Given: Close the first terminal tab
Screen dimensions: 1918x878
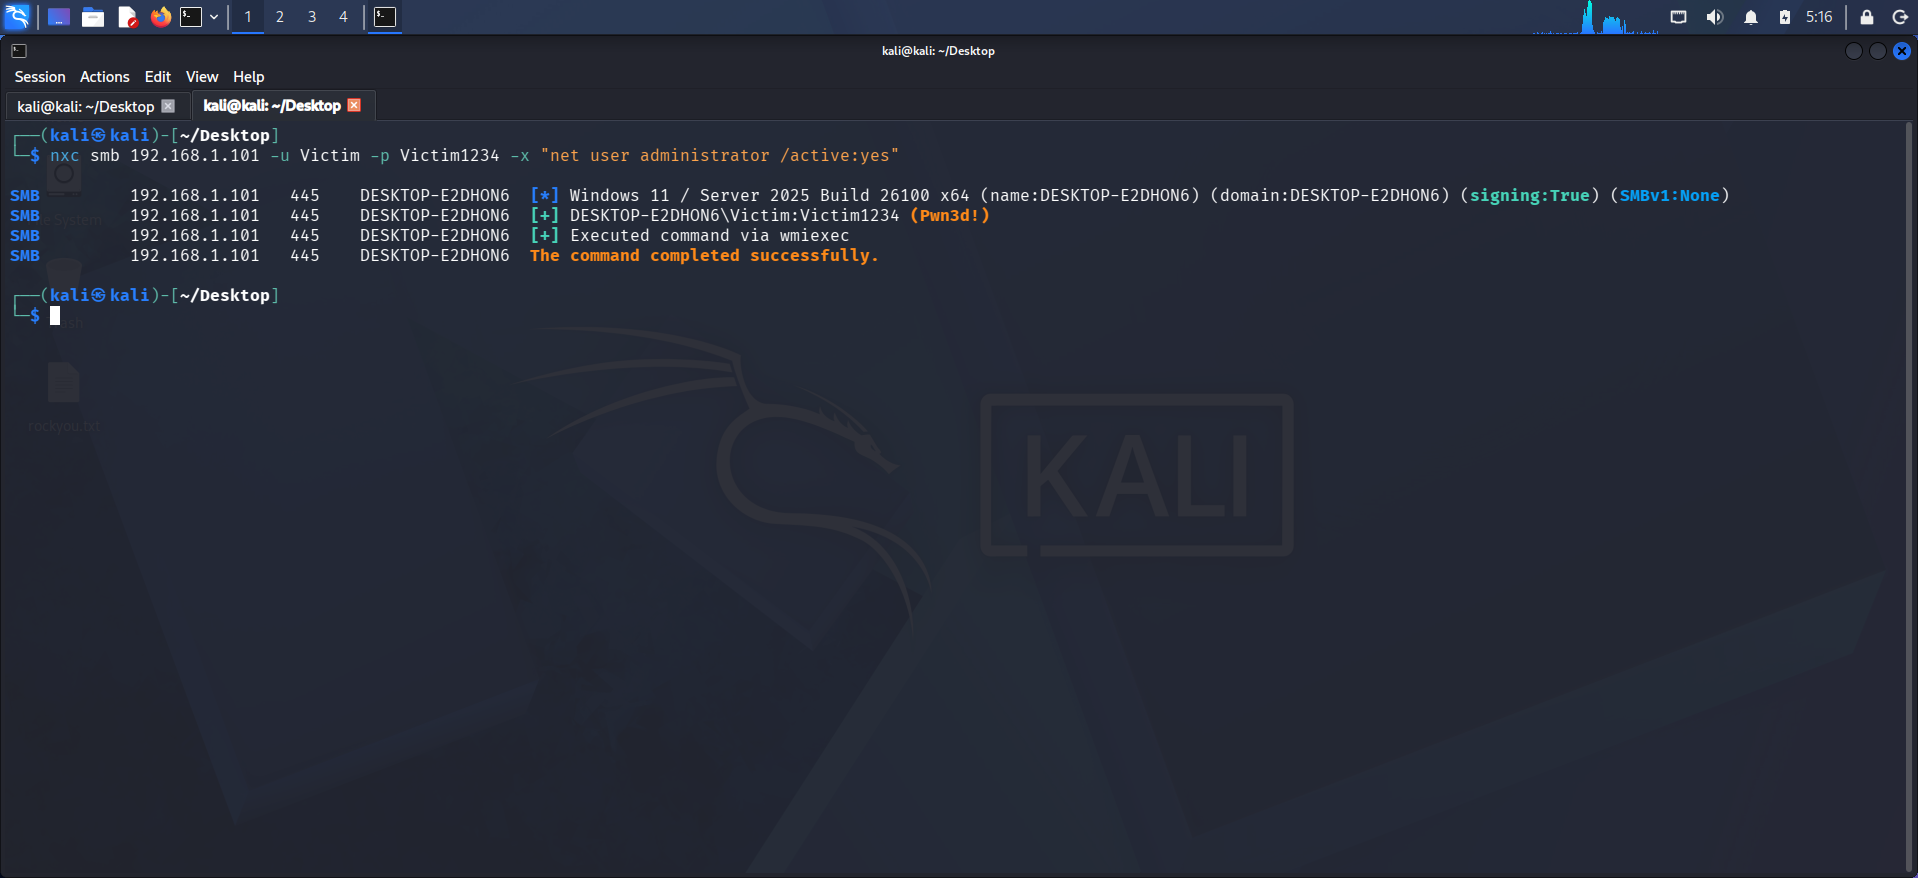Looking at the screenshot, I should coord(168,106).
